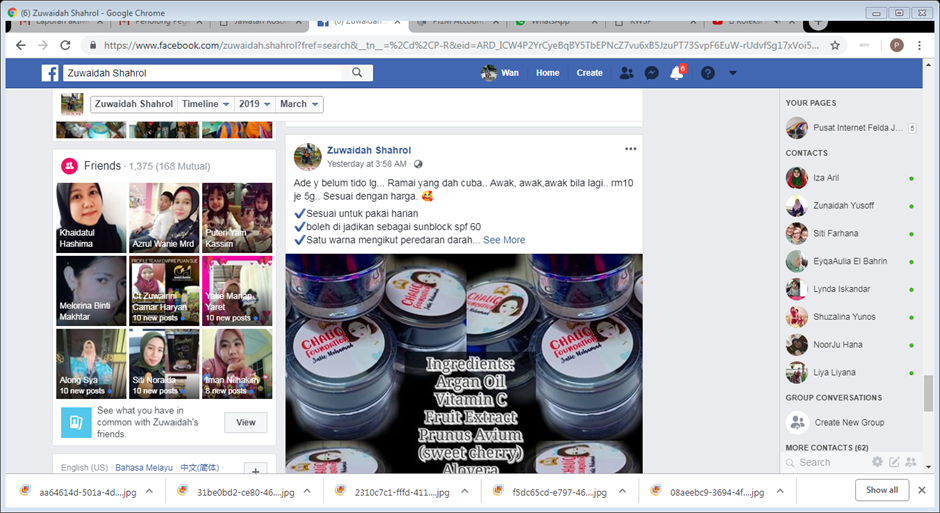Select Bahasa Melayu language link
The image size is (940, 513).
click(x=144, y=467)
